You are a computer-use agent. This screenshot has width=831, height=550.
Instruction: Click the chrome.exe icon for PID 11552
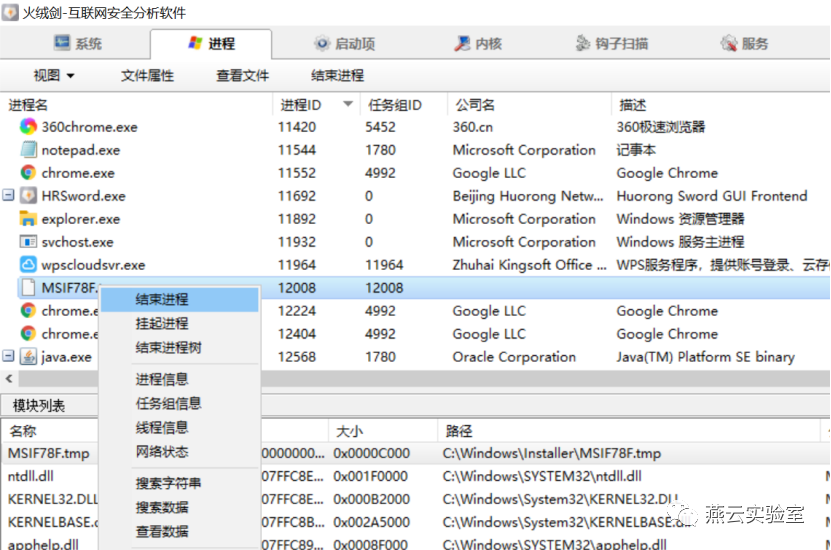point(28,173)
